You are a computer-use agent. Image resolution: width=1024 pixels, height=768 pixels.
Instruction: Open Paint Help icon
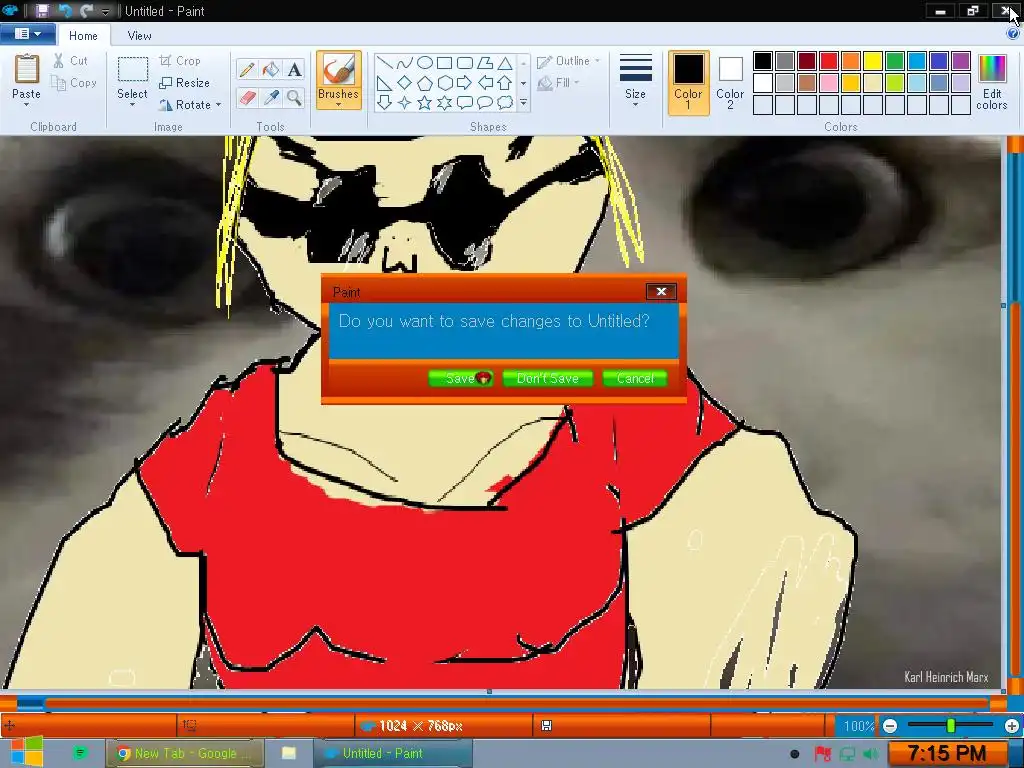pyautogui.click(x=1013, y=34)
